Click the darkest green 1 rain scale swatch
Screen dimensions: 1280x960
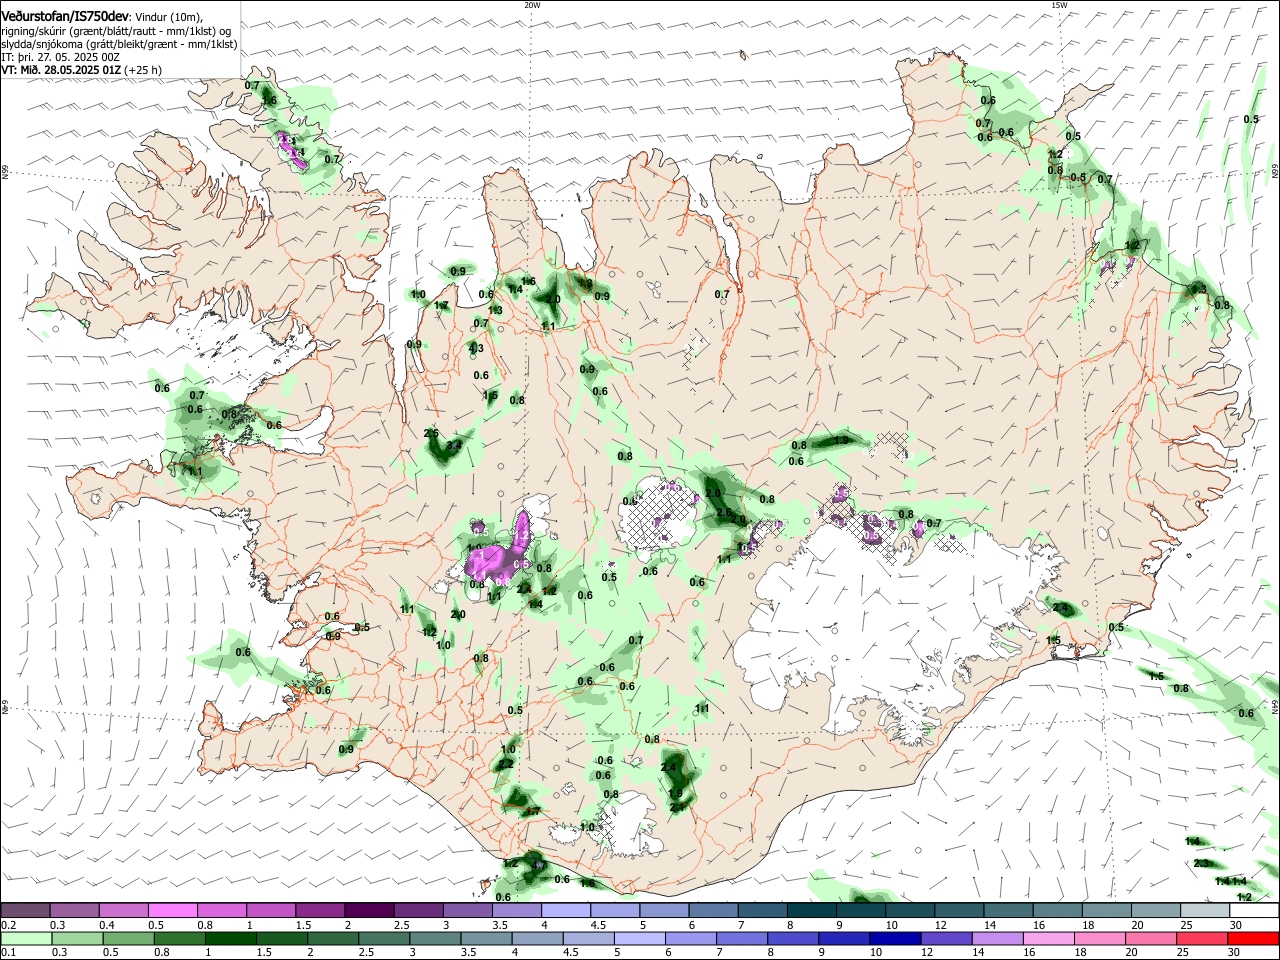coord(230,940)
